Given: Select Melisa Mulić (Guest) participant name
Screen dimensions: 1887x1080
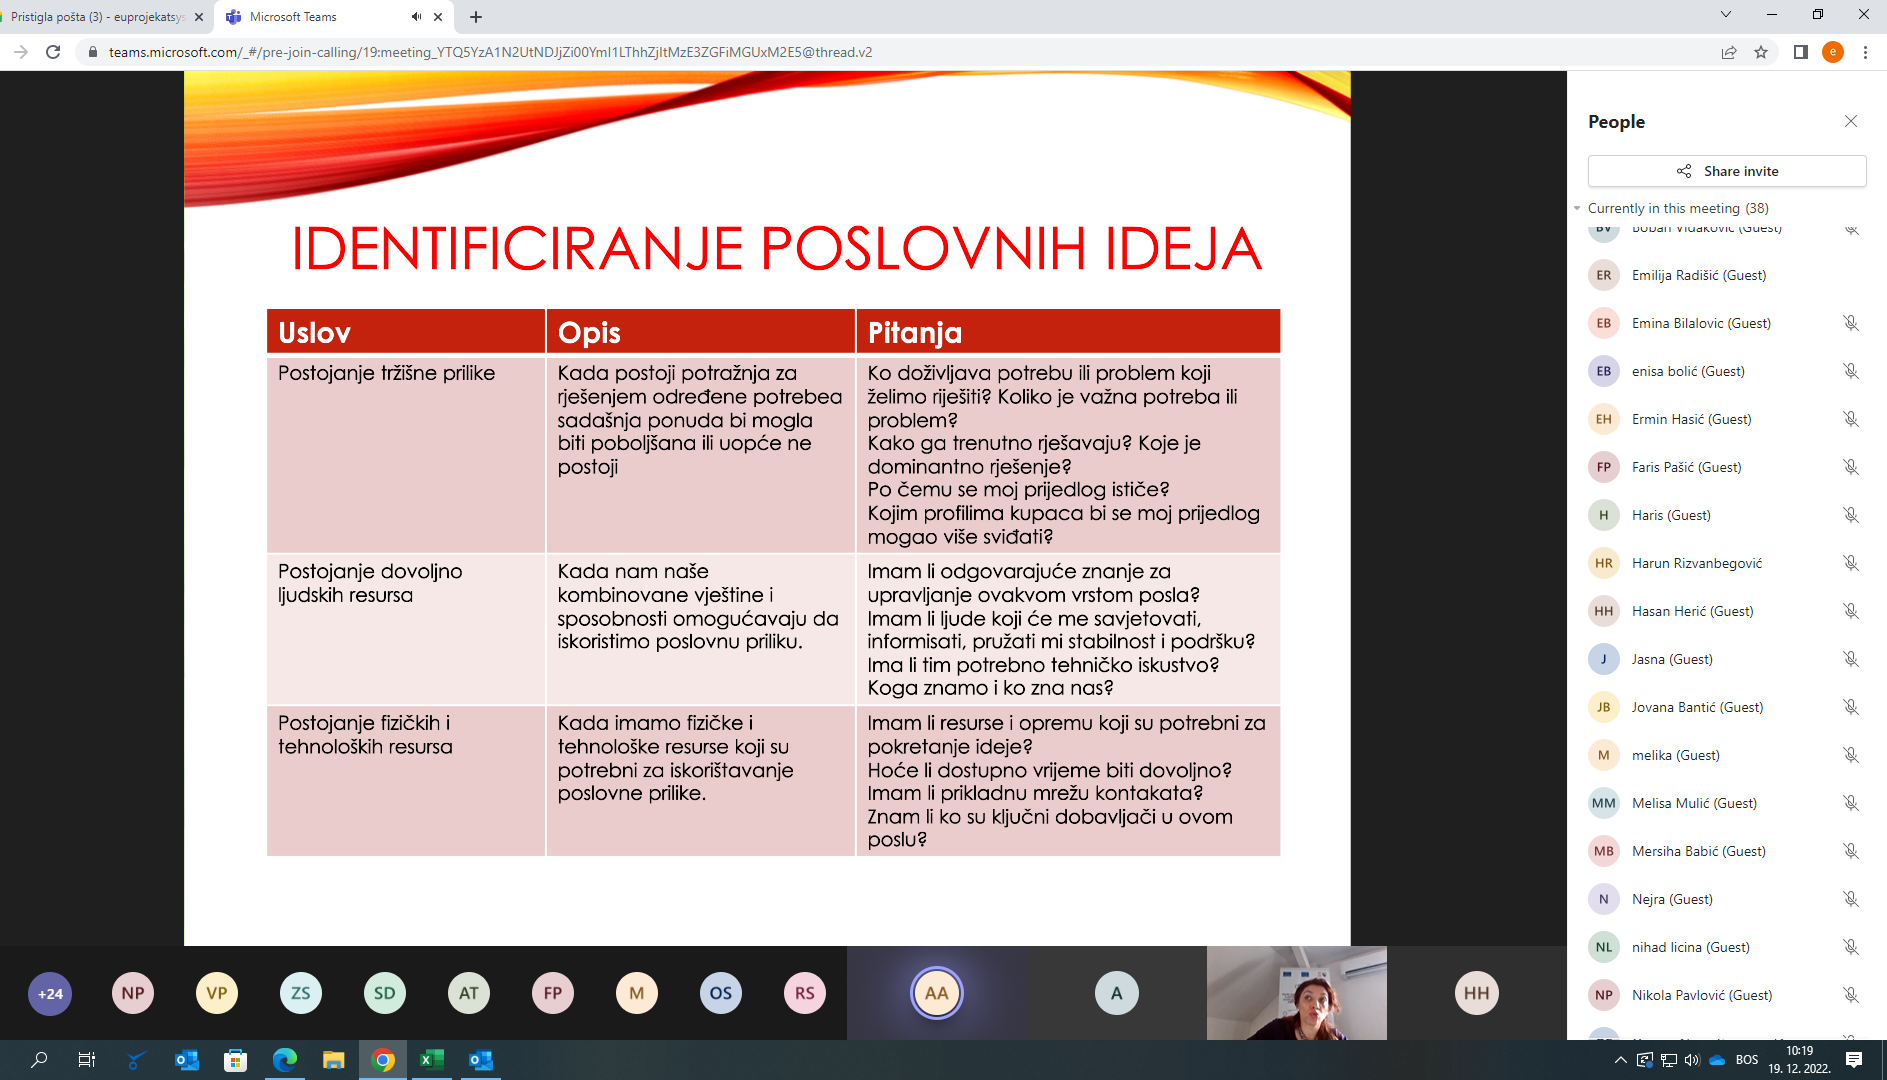Looking at the screenshot, I should point(1694,803).
